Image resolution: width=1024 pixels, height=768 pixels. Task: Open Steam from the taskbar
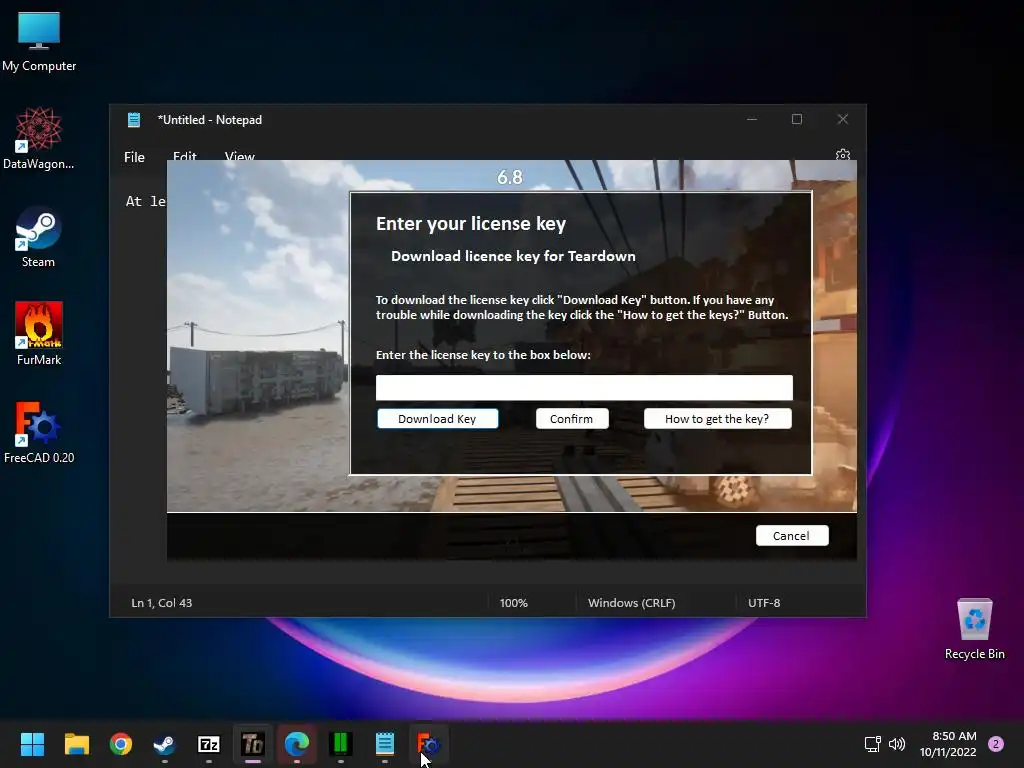164,744
